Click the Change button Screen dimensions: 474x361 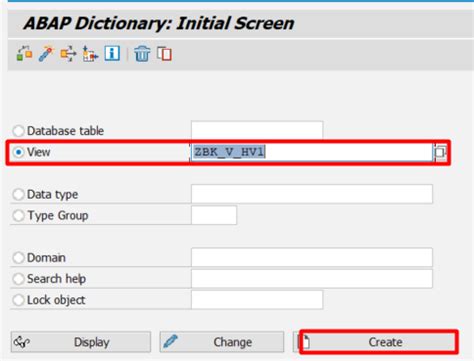(x=222, y=342)
